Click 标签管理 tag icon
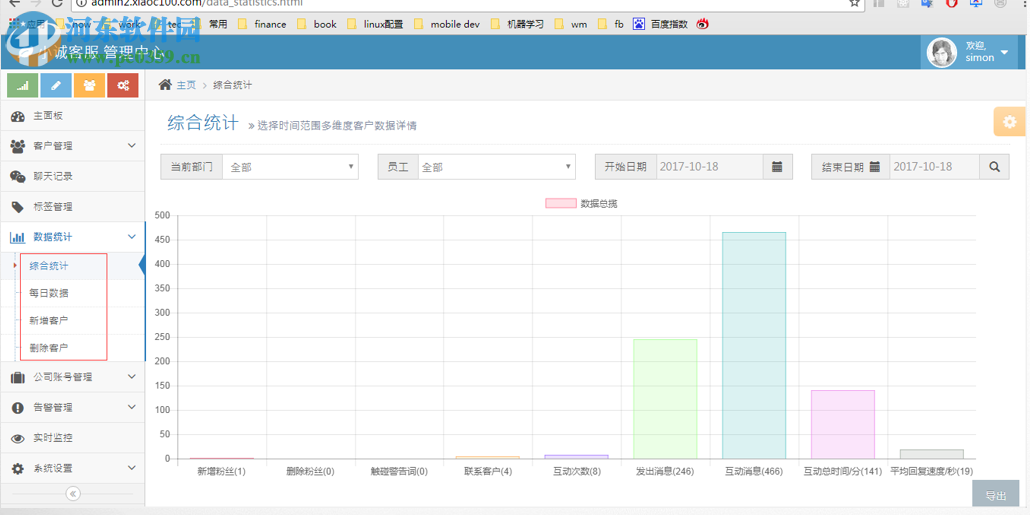1030x515 pixels. pos(18,207)
